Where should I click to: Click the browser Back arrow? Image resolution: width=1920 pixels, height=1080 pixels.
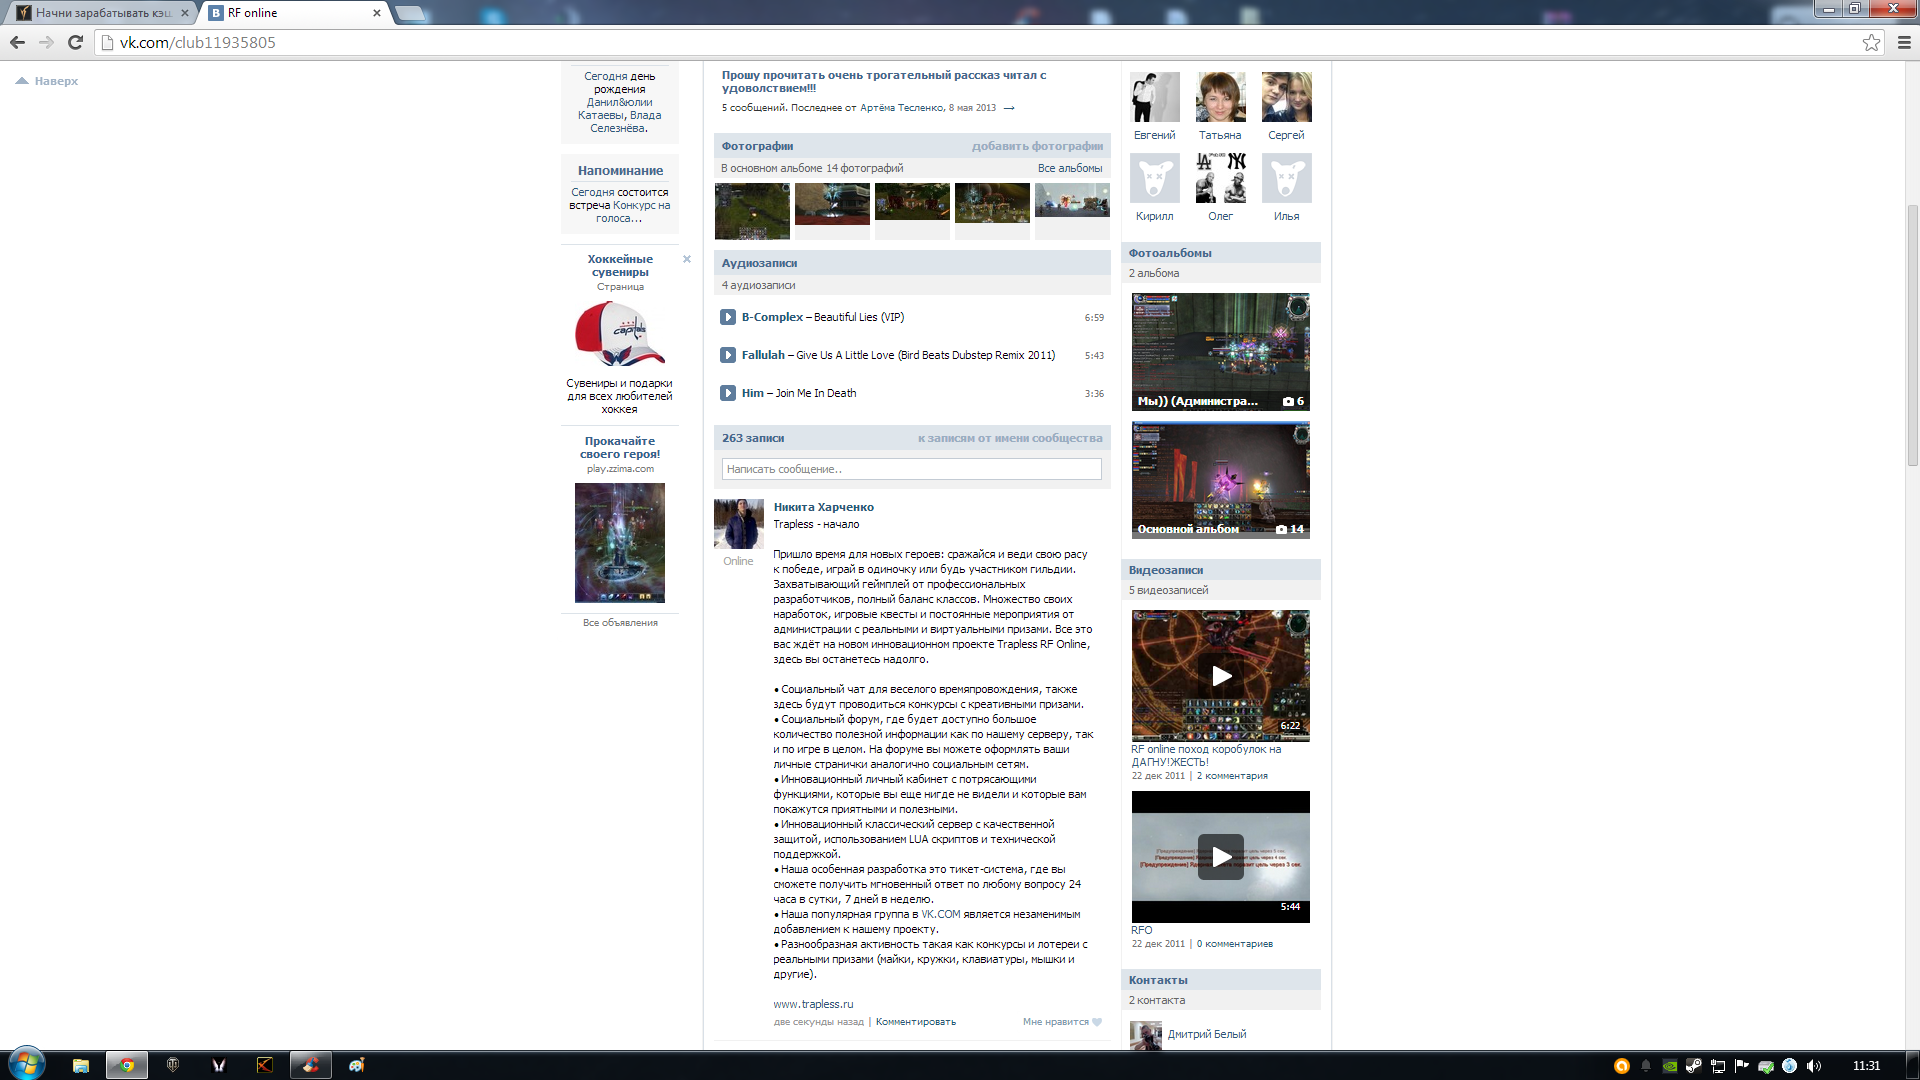click(x=17, y=42)
